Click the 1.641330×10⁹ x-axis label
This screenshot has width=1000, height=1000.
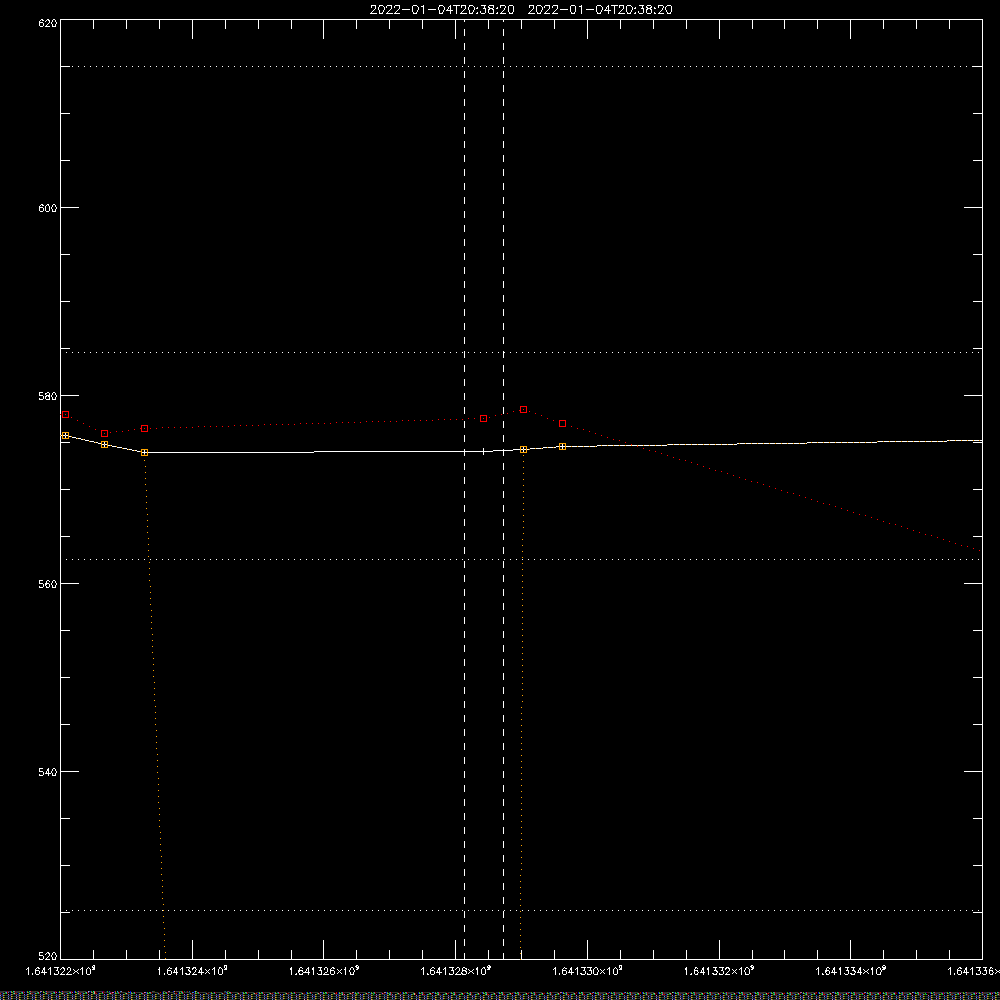tap(587, 971)
